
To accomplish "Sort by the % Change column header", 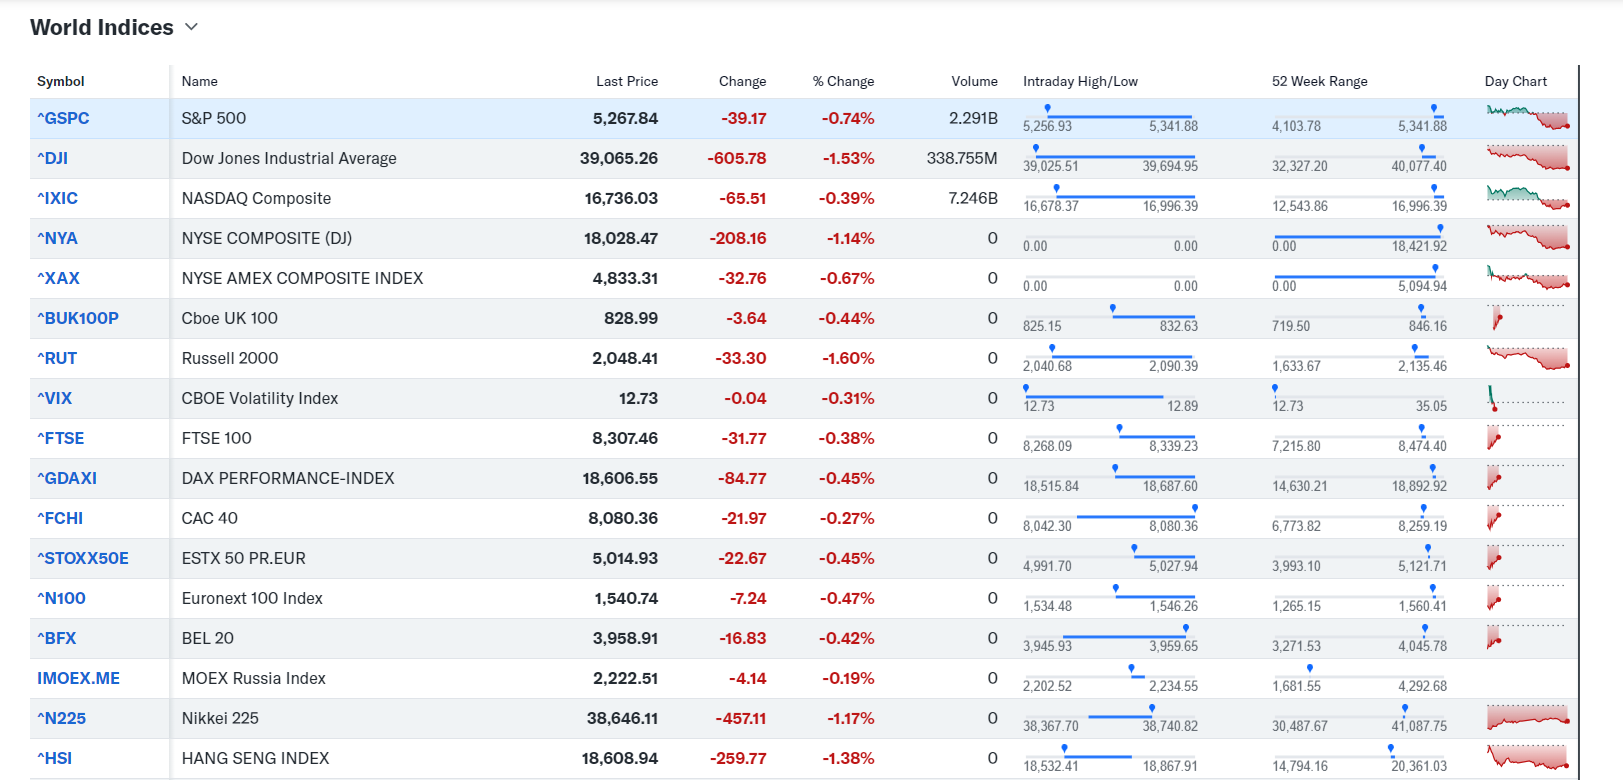I will point(843,81).
